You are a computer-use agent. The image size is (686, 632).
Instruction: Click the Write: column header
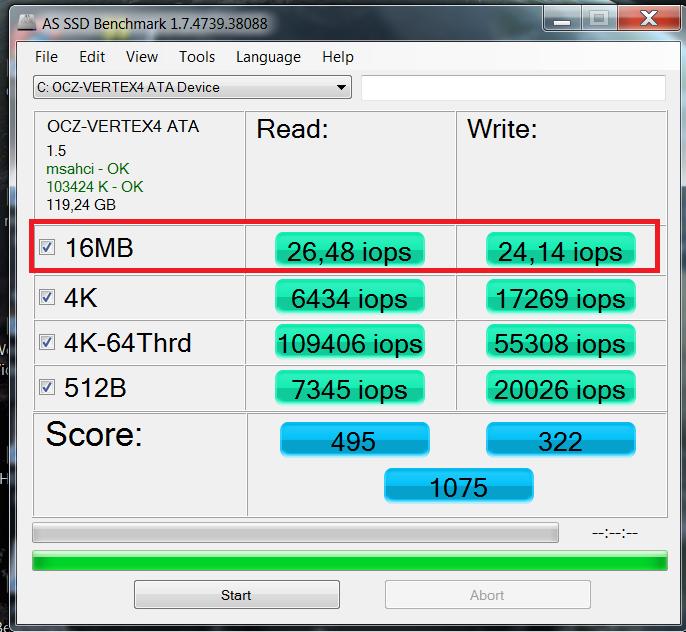[x=502, y=129]
